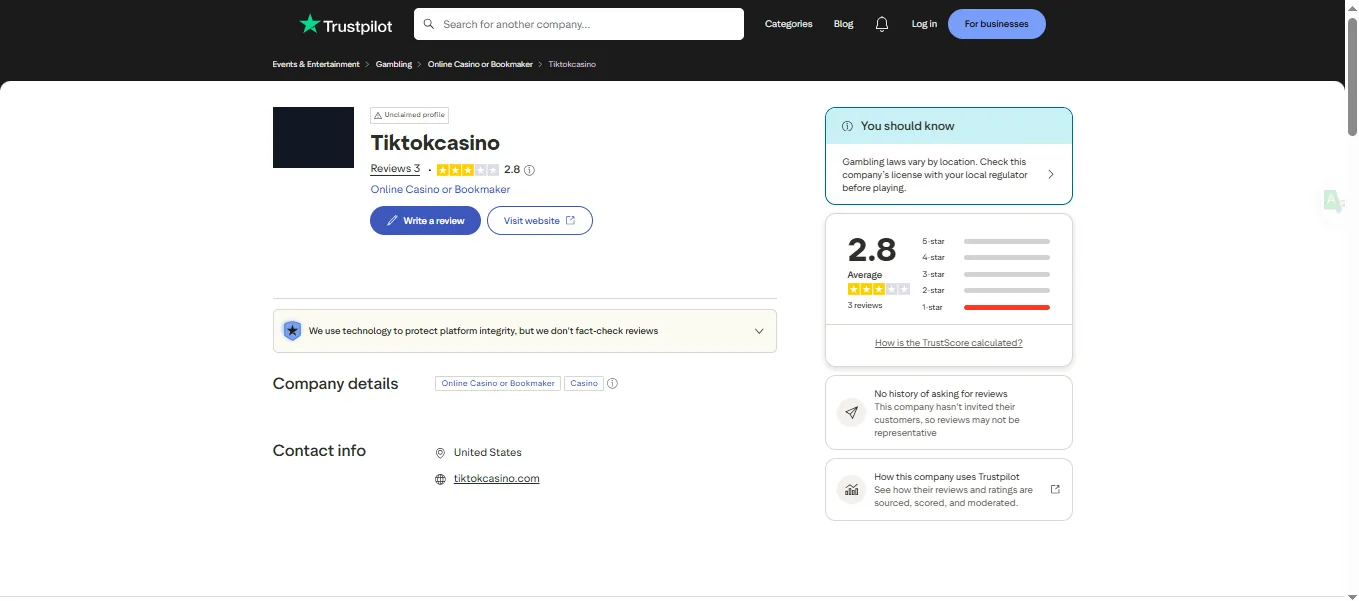Screen dimensions: 1359x601
Task: Click the TrustScore info icon beside 2.8
Action: pos(530,170)
